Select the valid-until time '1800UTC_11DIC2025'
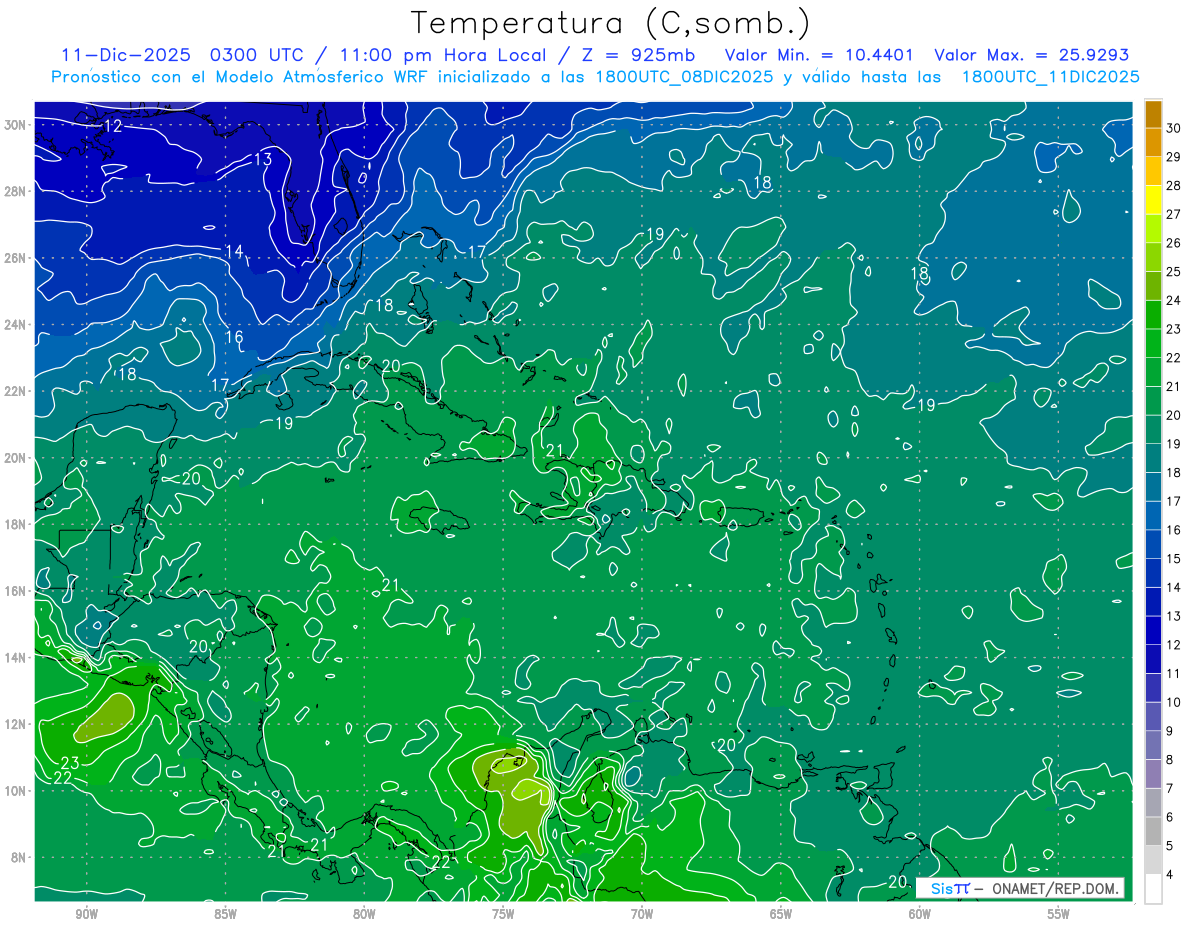Image resolution: width=1200 pixels, height=927 pixels. [x=1050, y=77]
